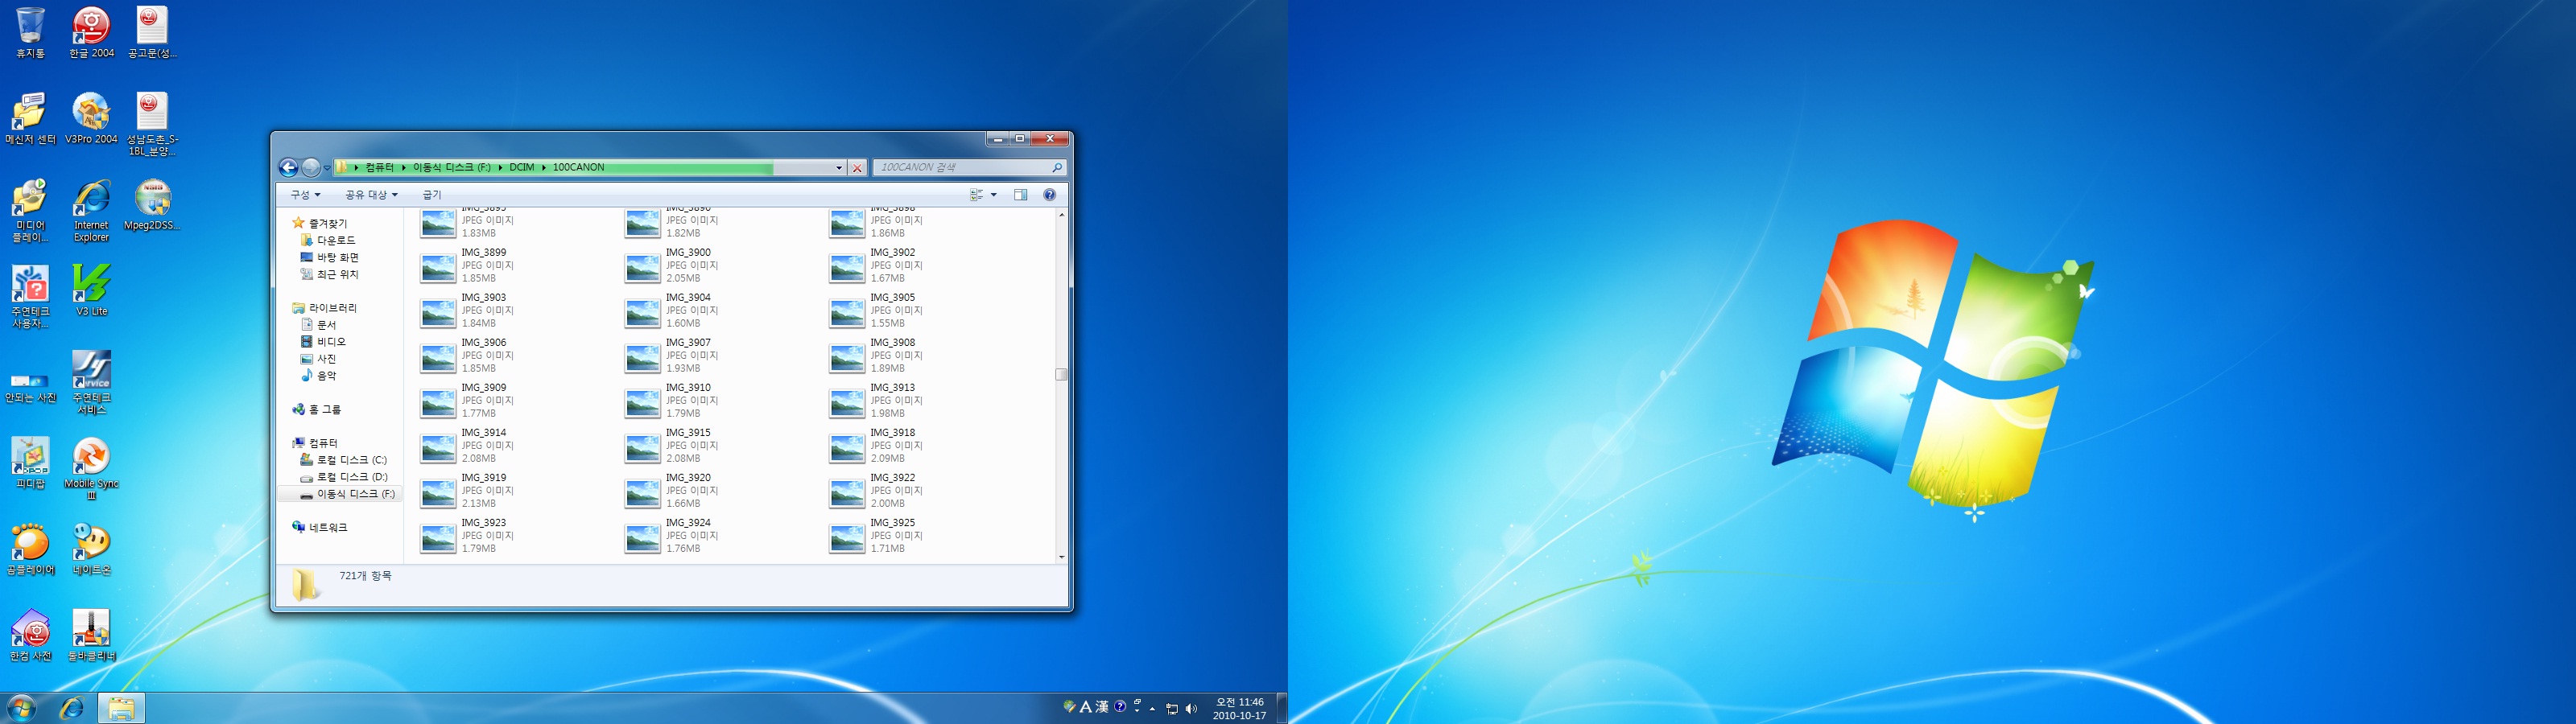The width and height of the screenshot is (2576, 724).
Task: Open the 휴지통 desktop icon
Action: click(x=30, y=32)
